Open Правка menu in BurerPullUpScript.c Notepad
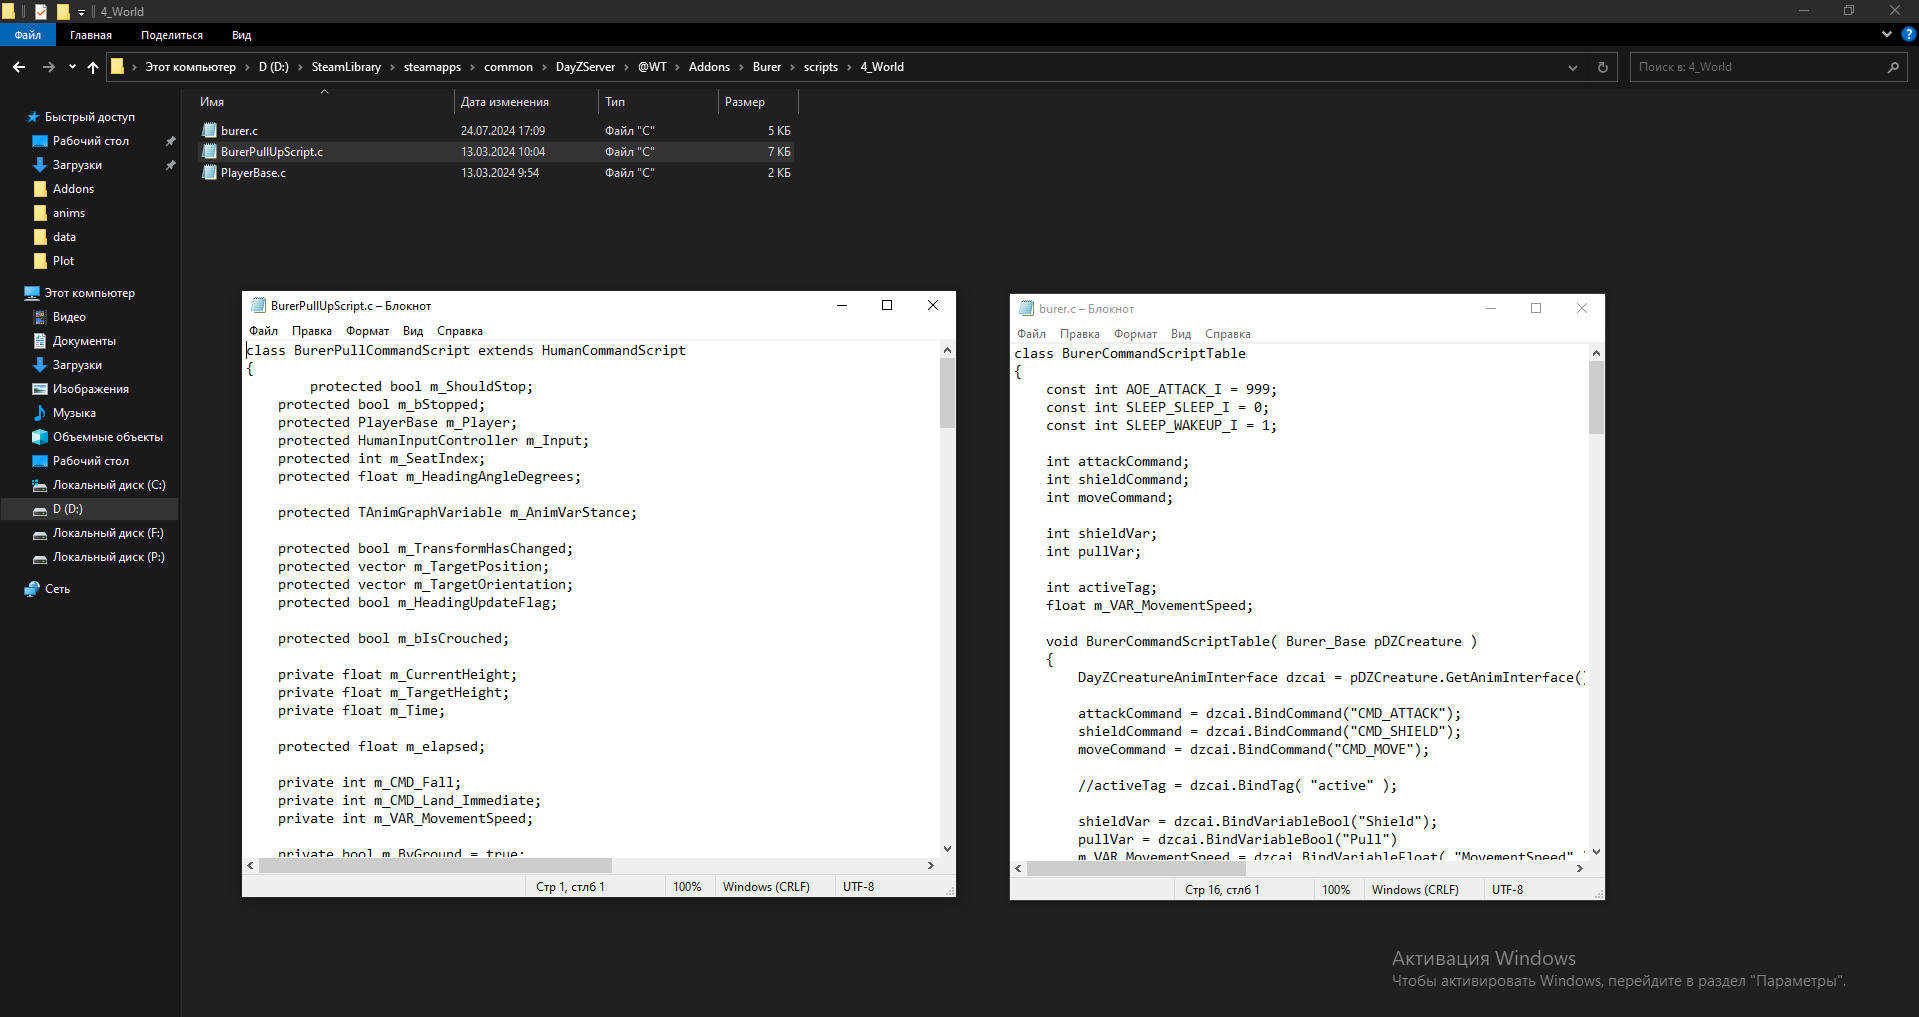 (x=312, y=331)
